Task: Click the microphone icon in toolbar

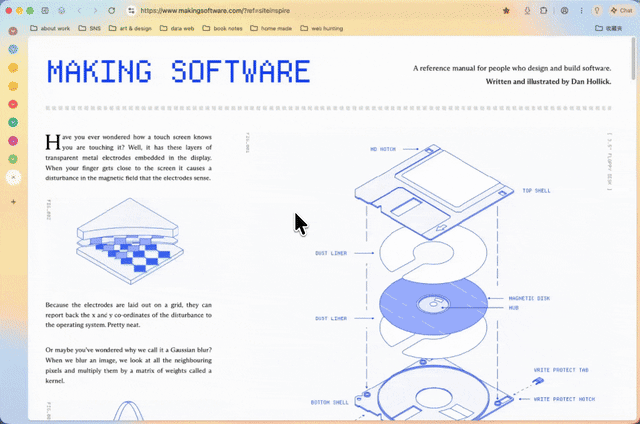Action: [527, 11]
